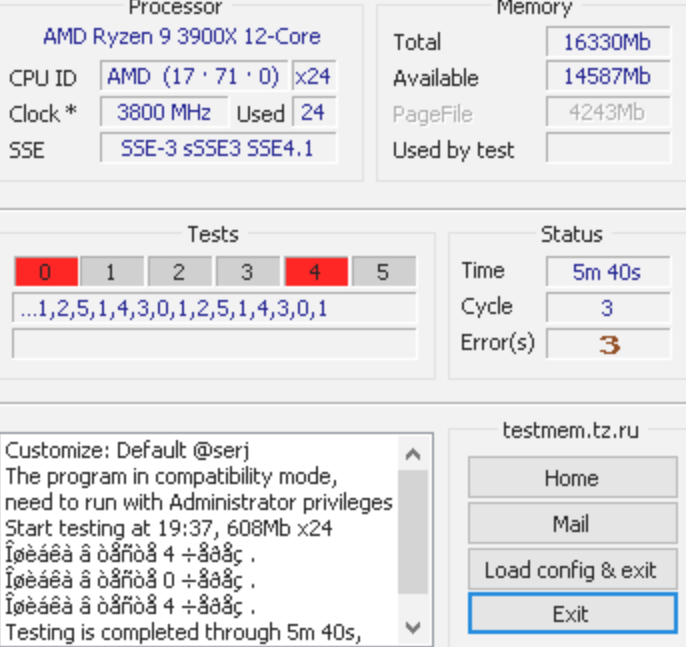686x647 pixels.
Task: Click the log scrollbar thumb
Action: coord(413,532)
